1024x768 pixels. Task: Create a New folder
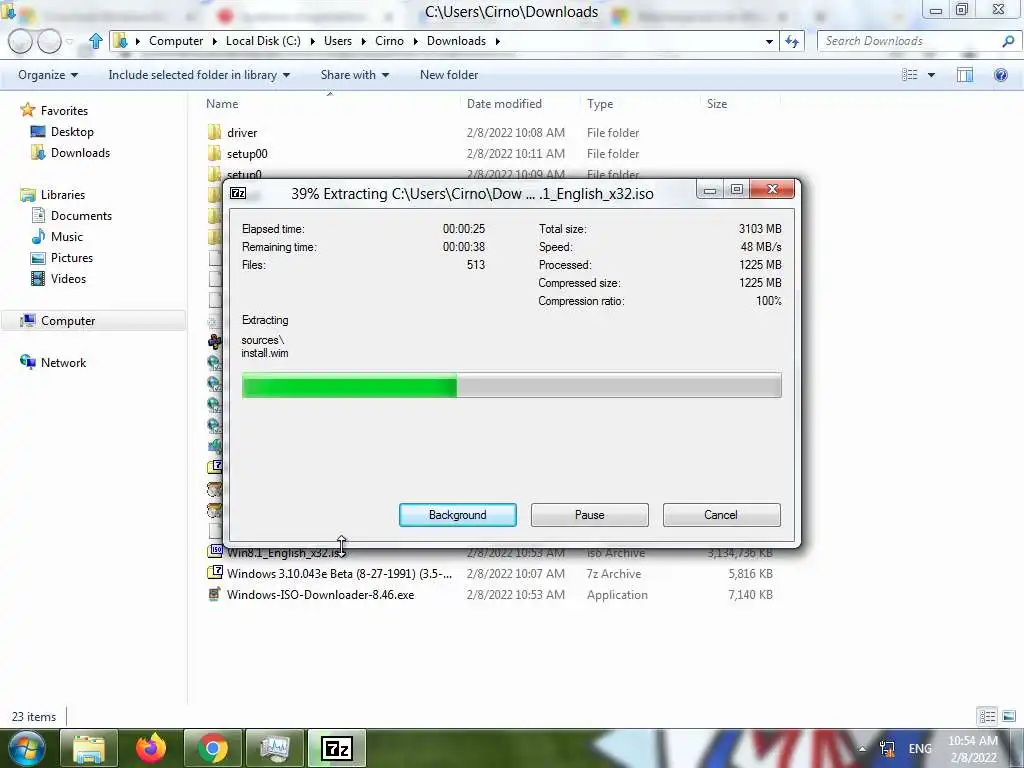pos(449,75)
